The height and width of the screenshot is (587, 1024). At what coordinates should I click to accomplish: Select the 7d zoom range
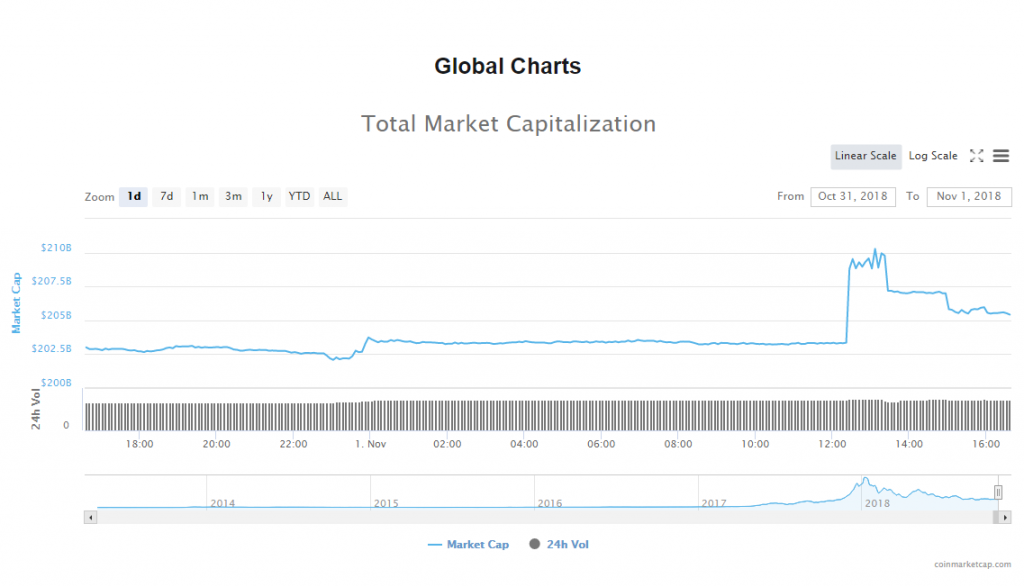click(x=167, y=197)
